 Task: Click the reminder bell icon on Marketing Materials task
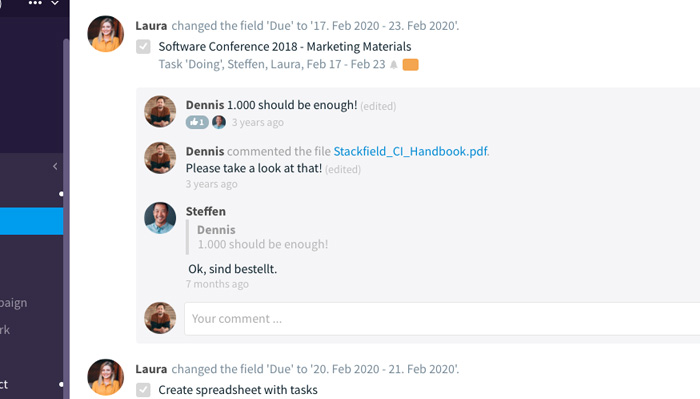[394, 65]
